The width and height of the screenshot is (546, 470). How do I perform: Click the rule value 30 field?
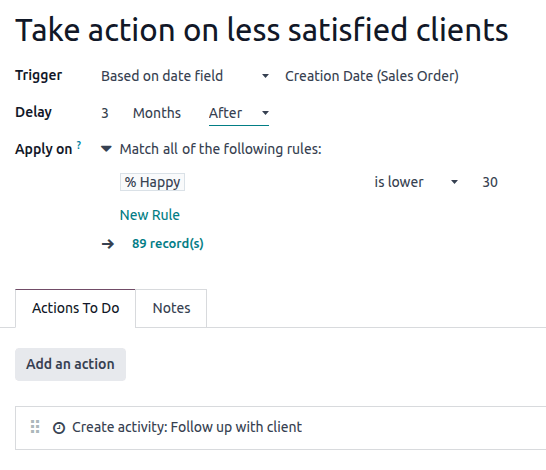click(490, 182)
